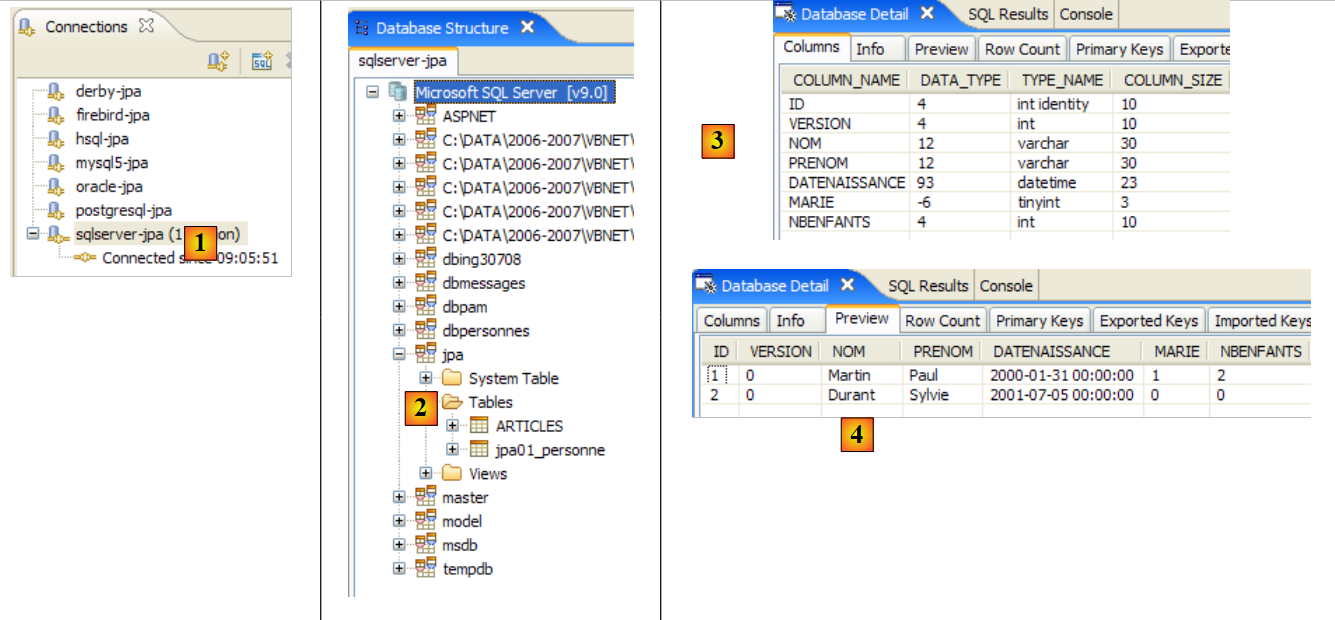Switch to the Imported Keys tab
Screen dimensions: 1335x620
[1260, 321]
